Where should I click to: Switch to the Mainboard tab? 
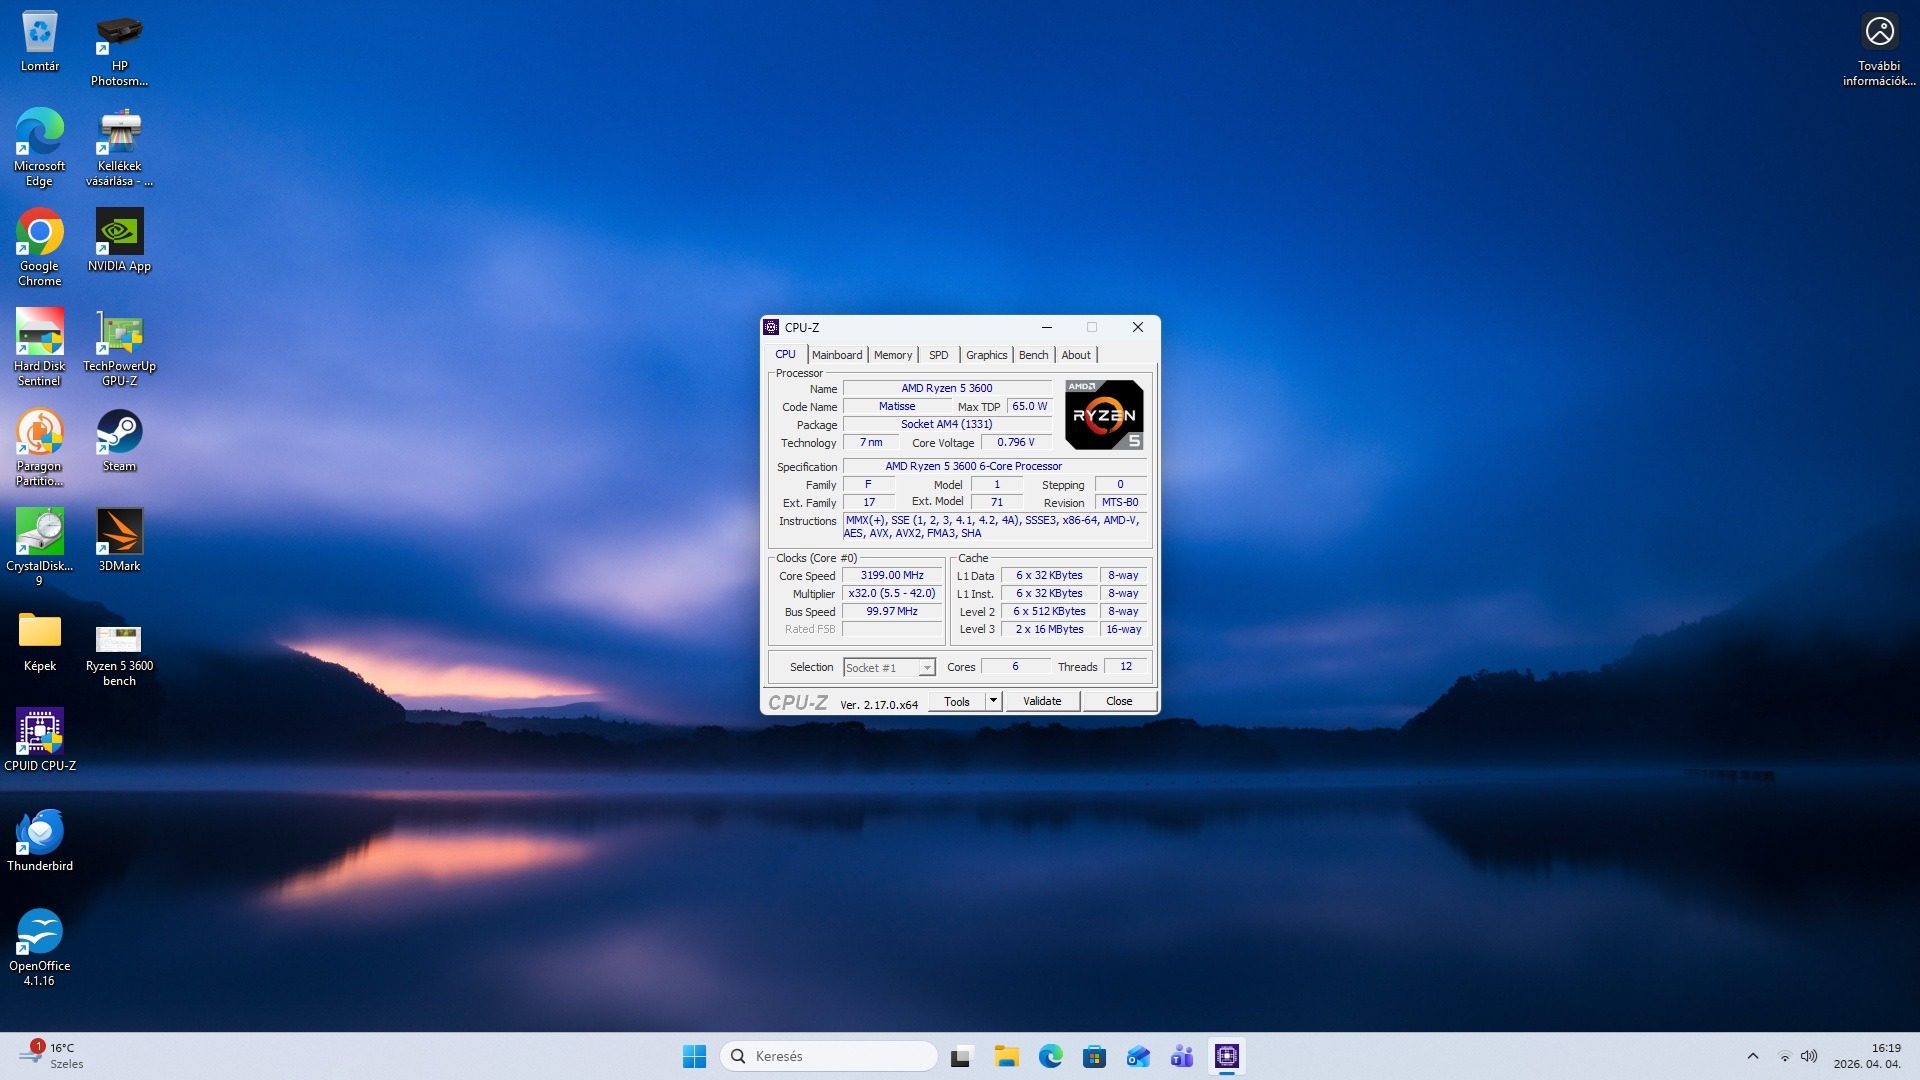point(836,355)
